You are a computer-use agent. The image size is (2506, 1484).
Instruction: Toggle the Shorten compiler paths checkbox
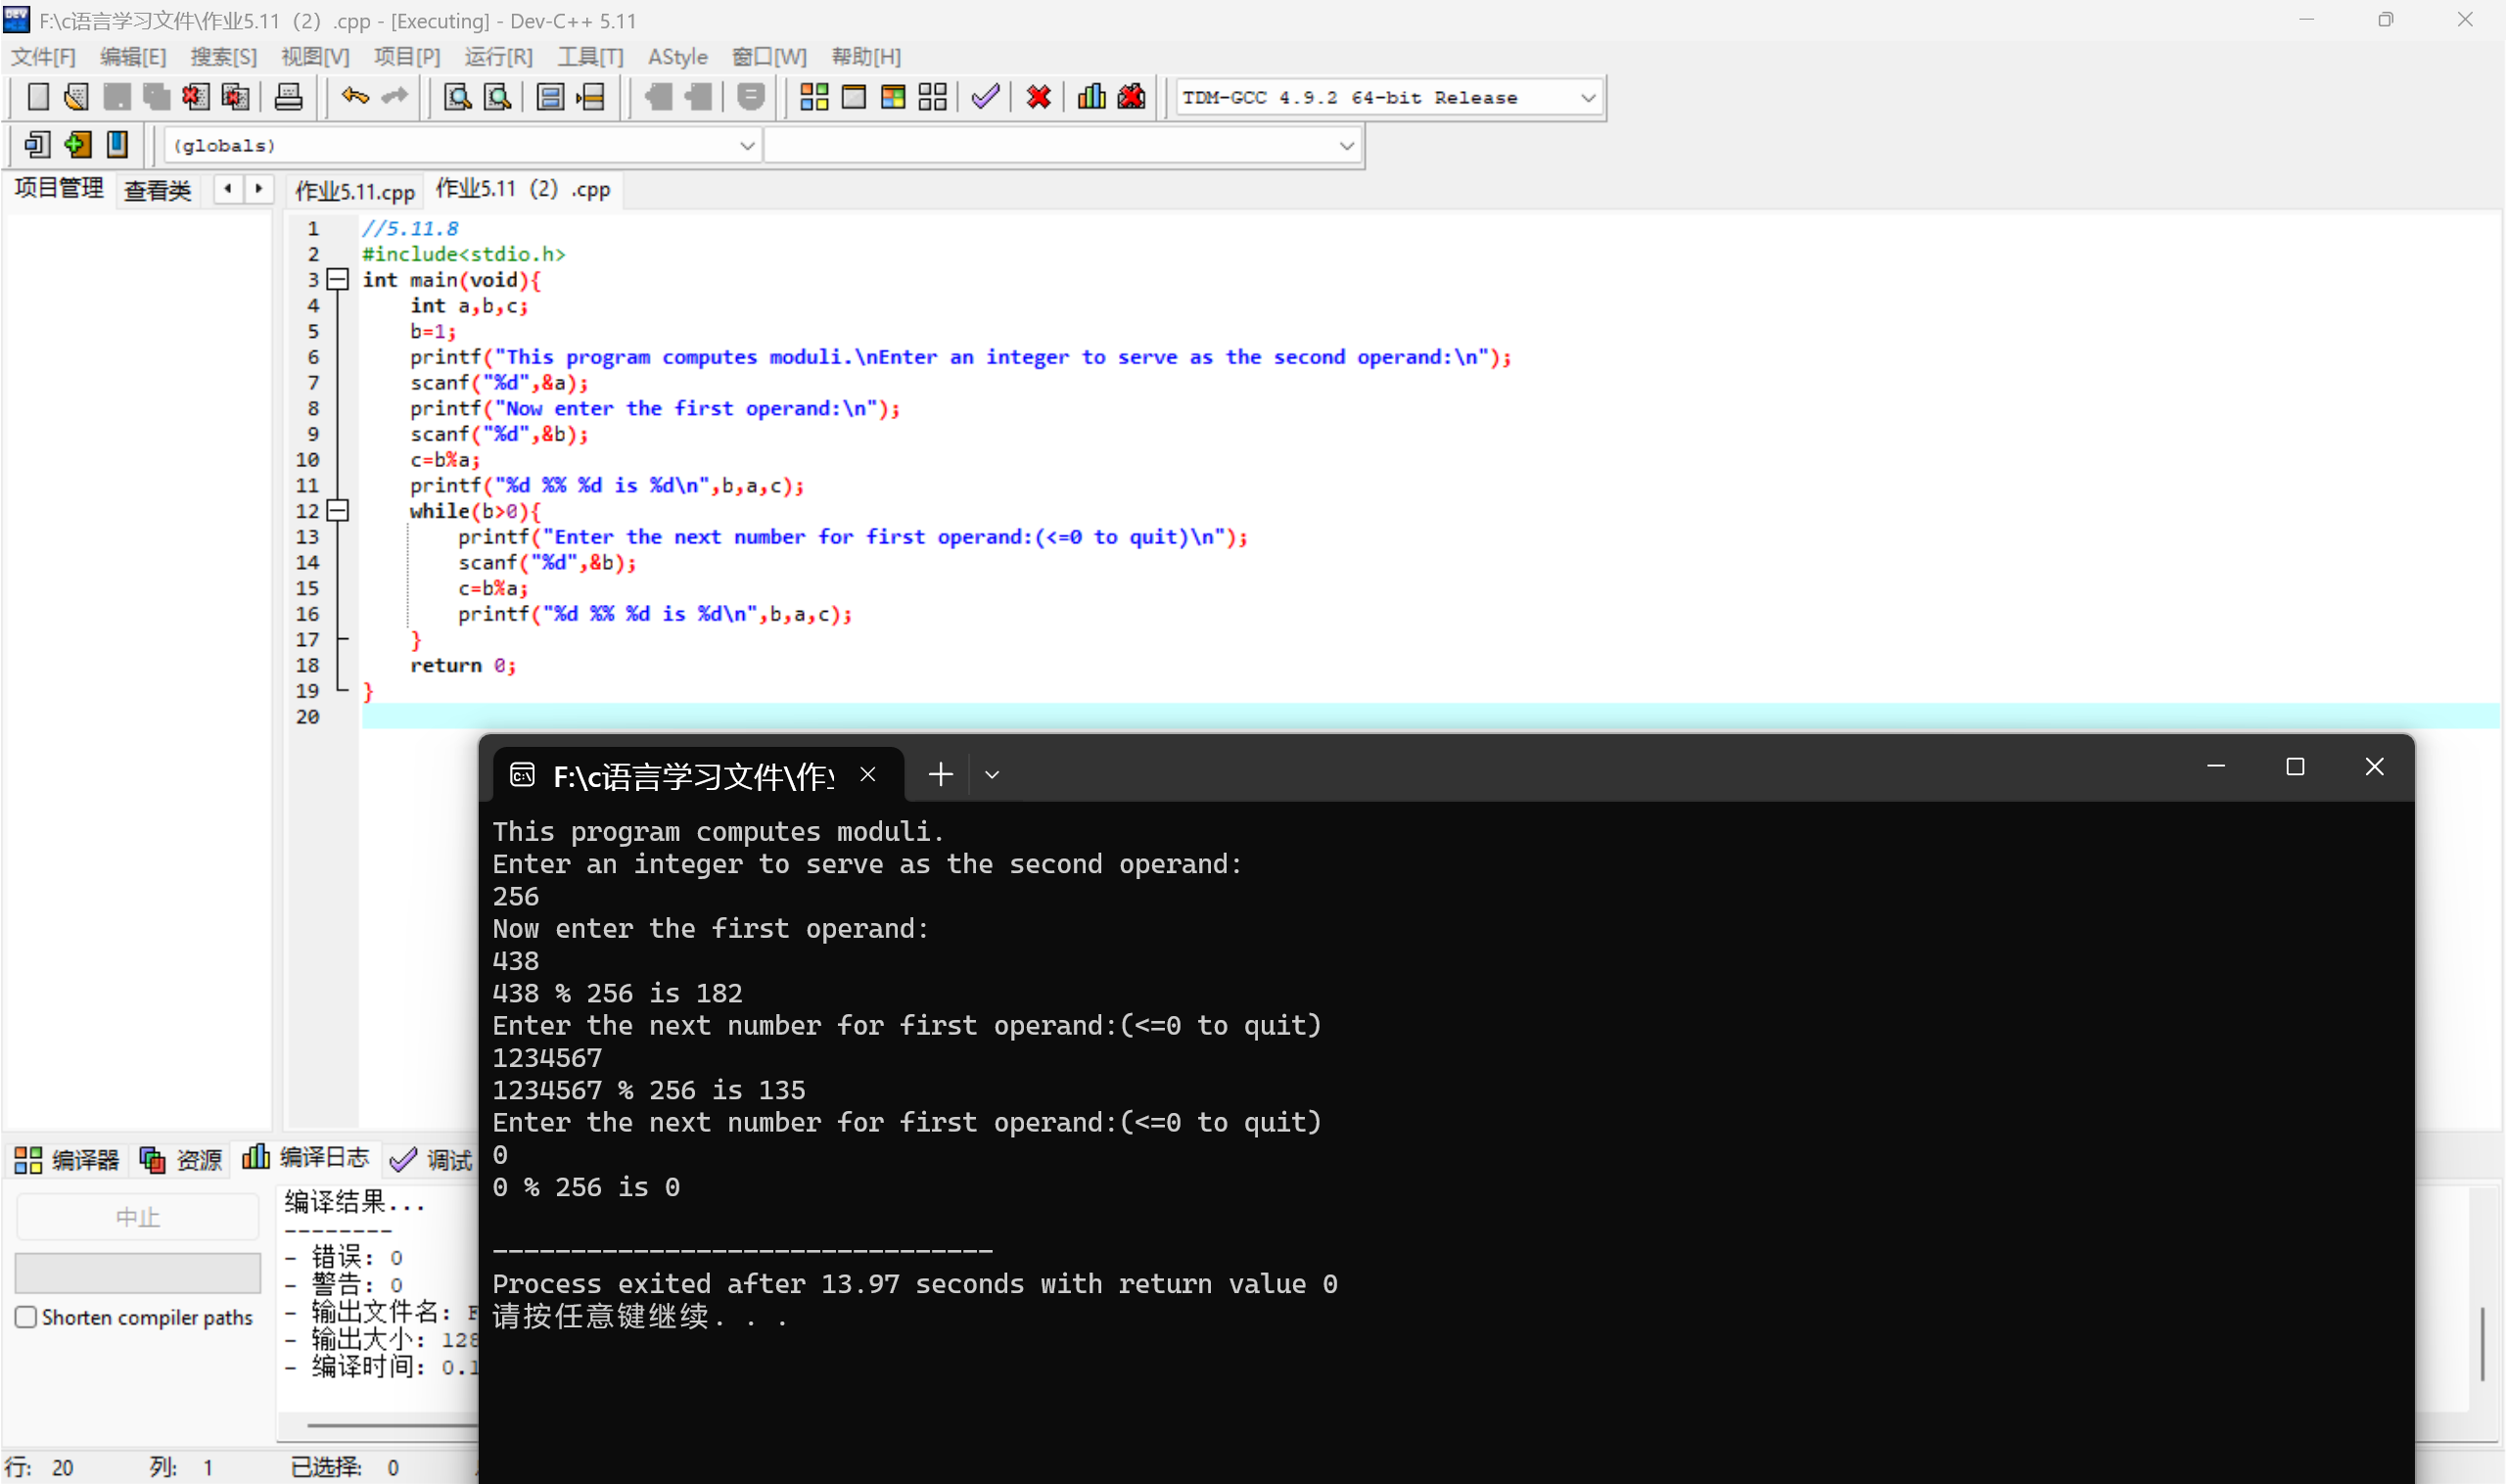pyautogui.click(x=27, y=1317)
